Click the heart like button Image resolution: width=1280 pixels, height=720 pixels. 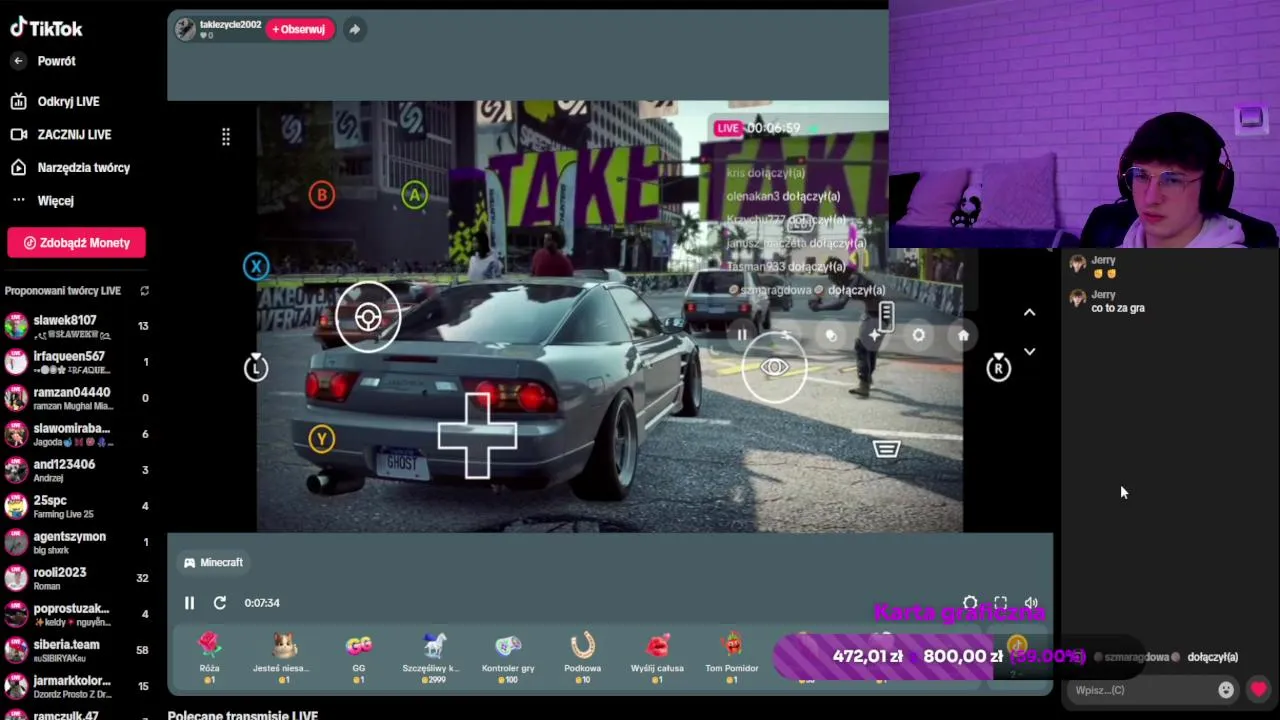click(x=1258, y=689)
